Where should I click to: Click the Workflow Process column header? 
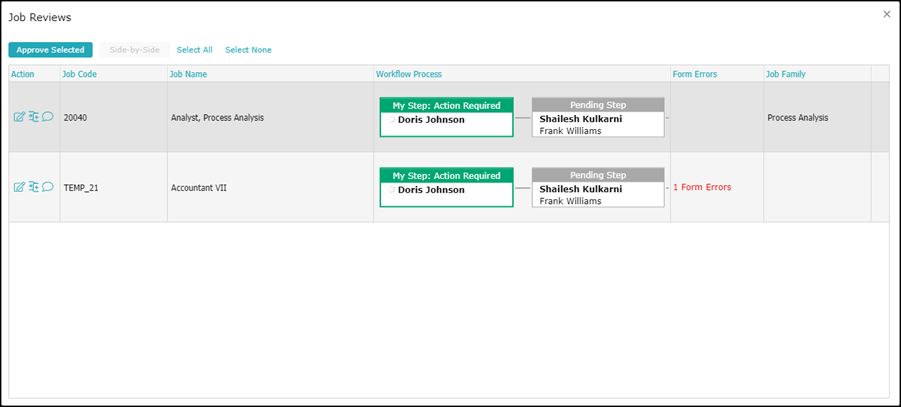point(408,74)
